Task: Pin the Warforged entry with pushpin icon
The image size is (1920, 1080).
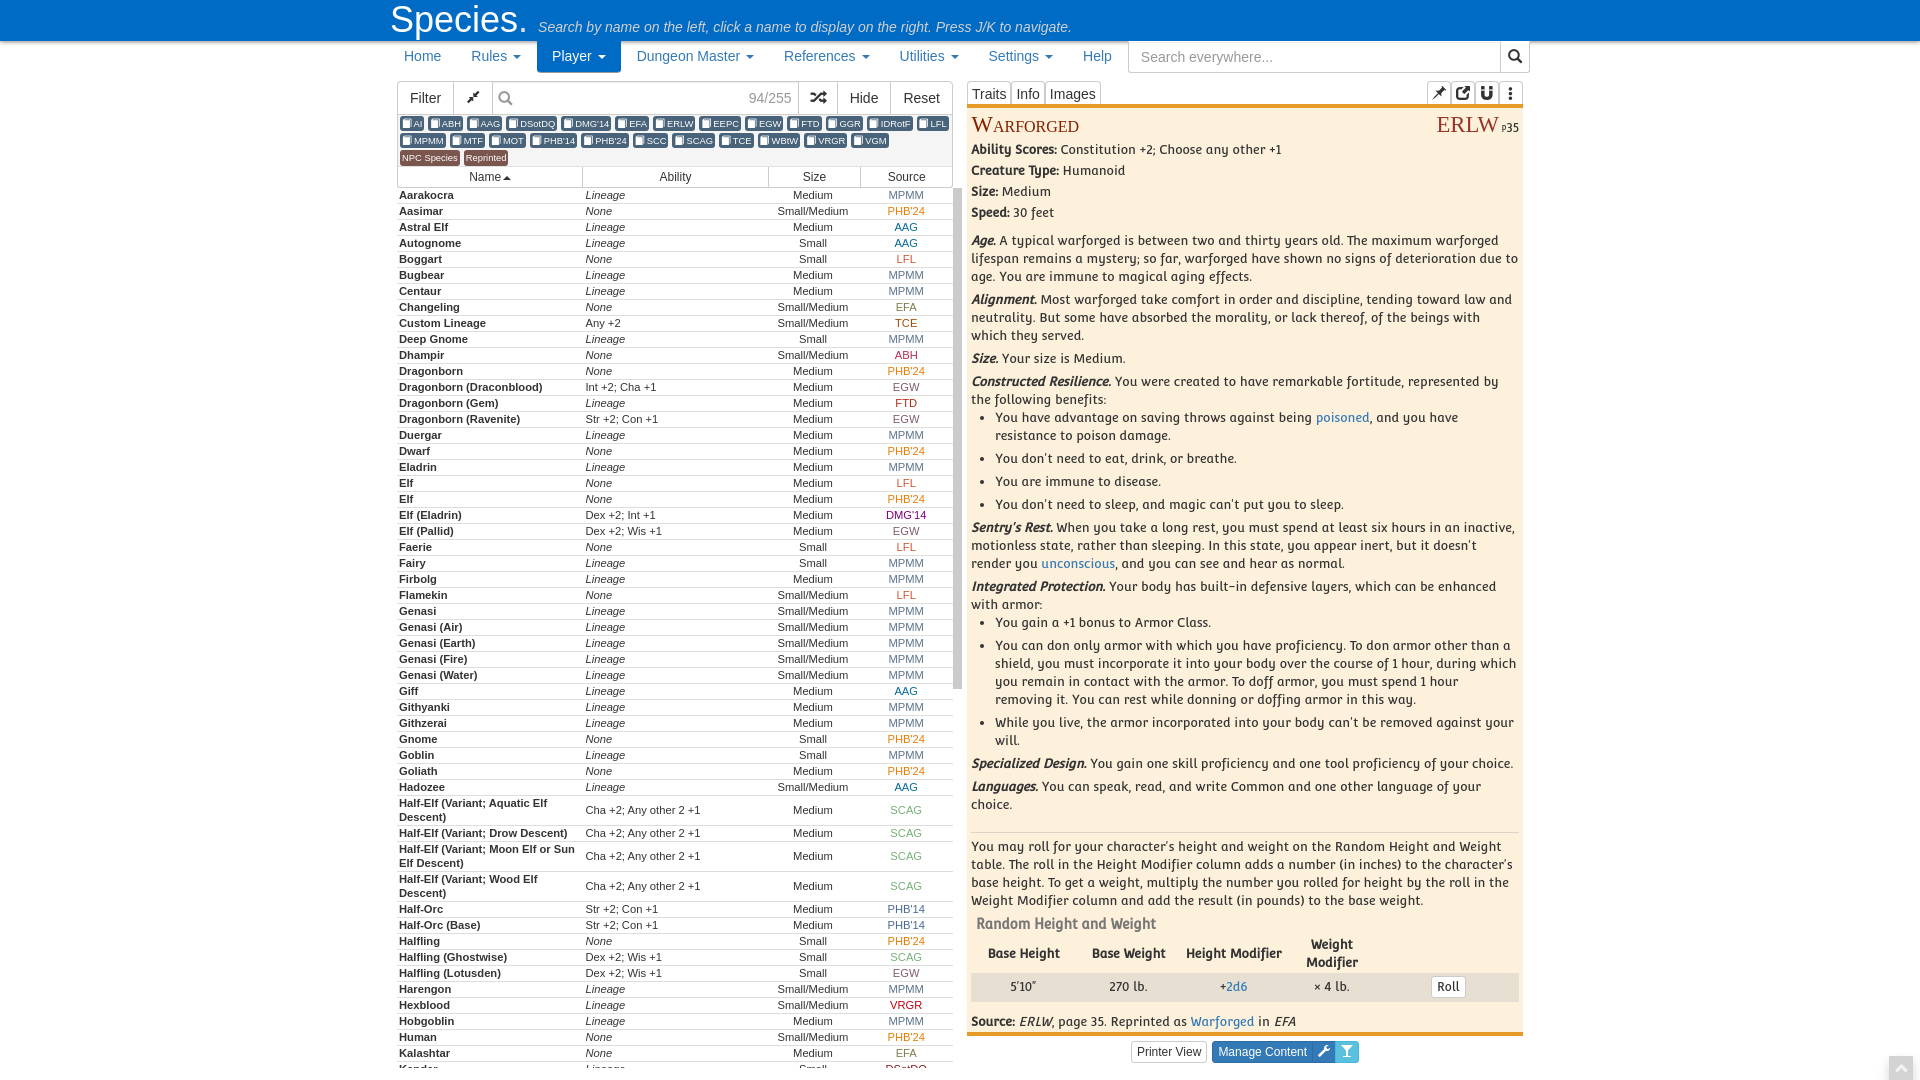Action: 1439,94
